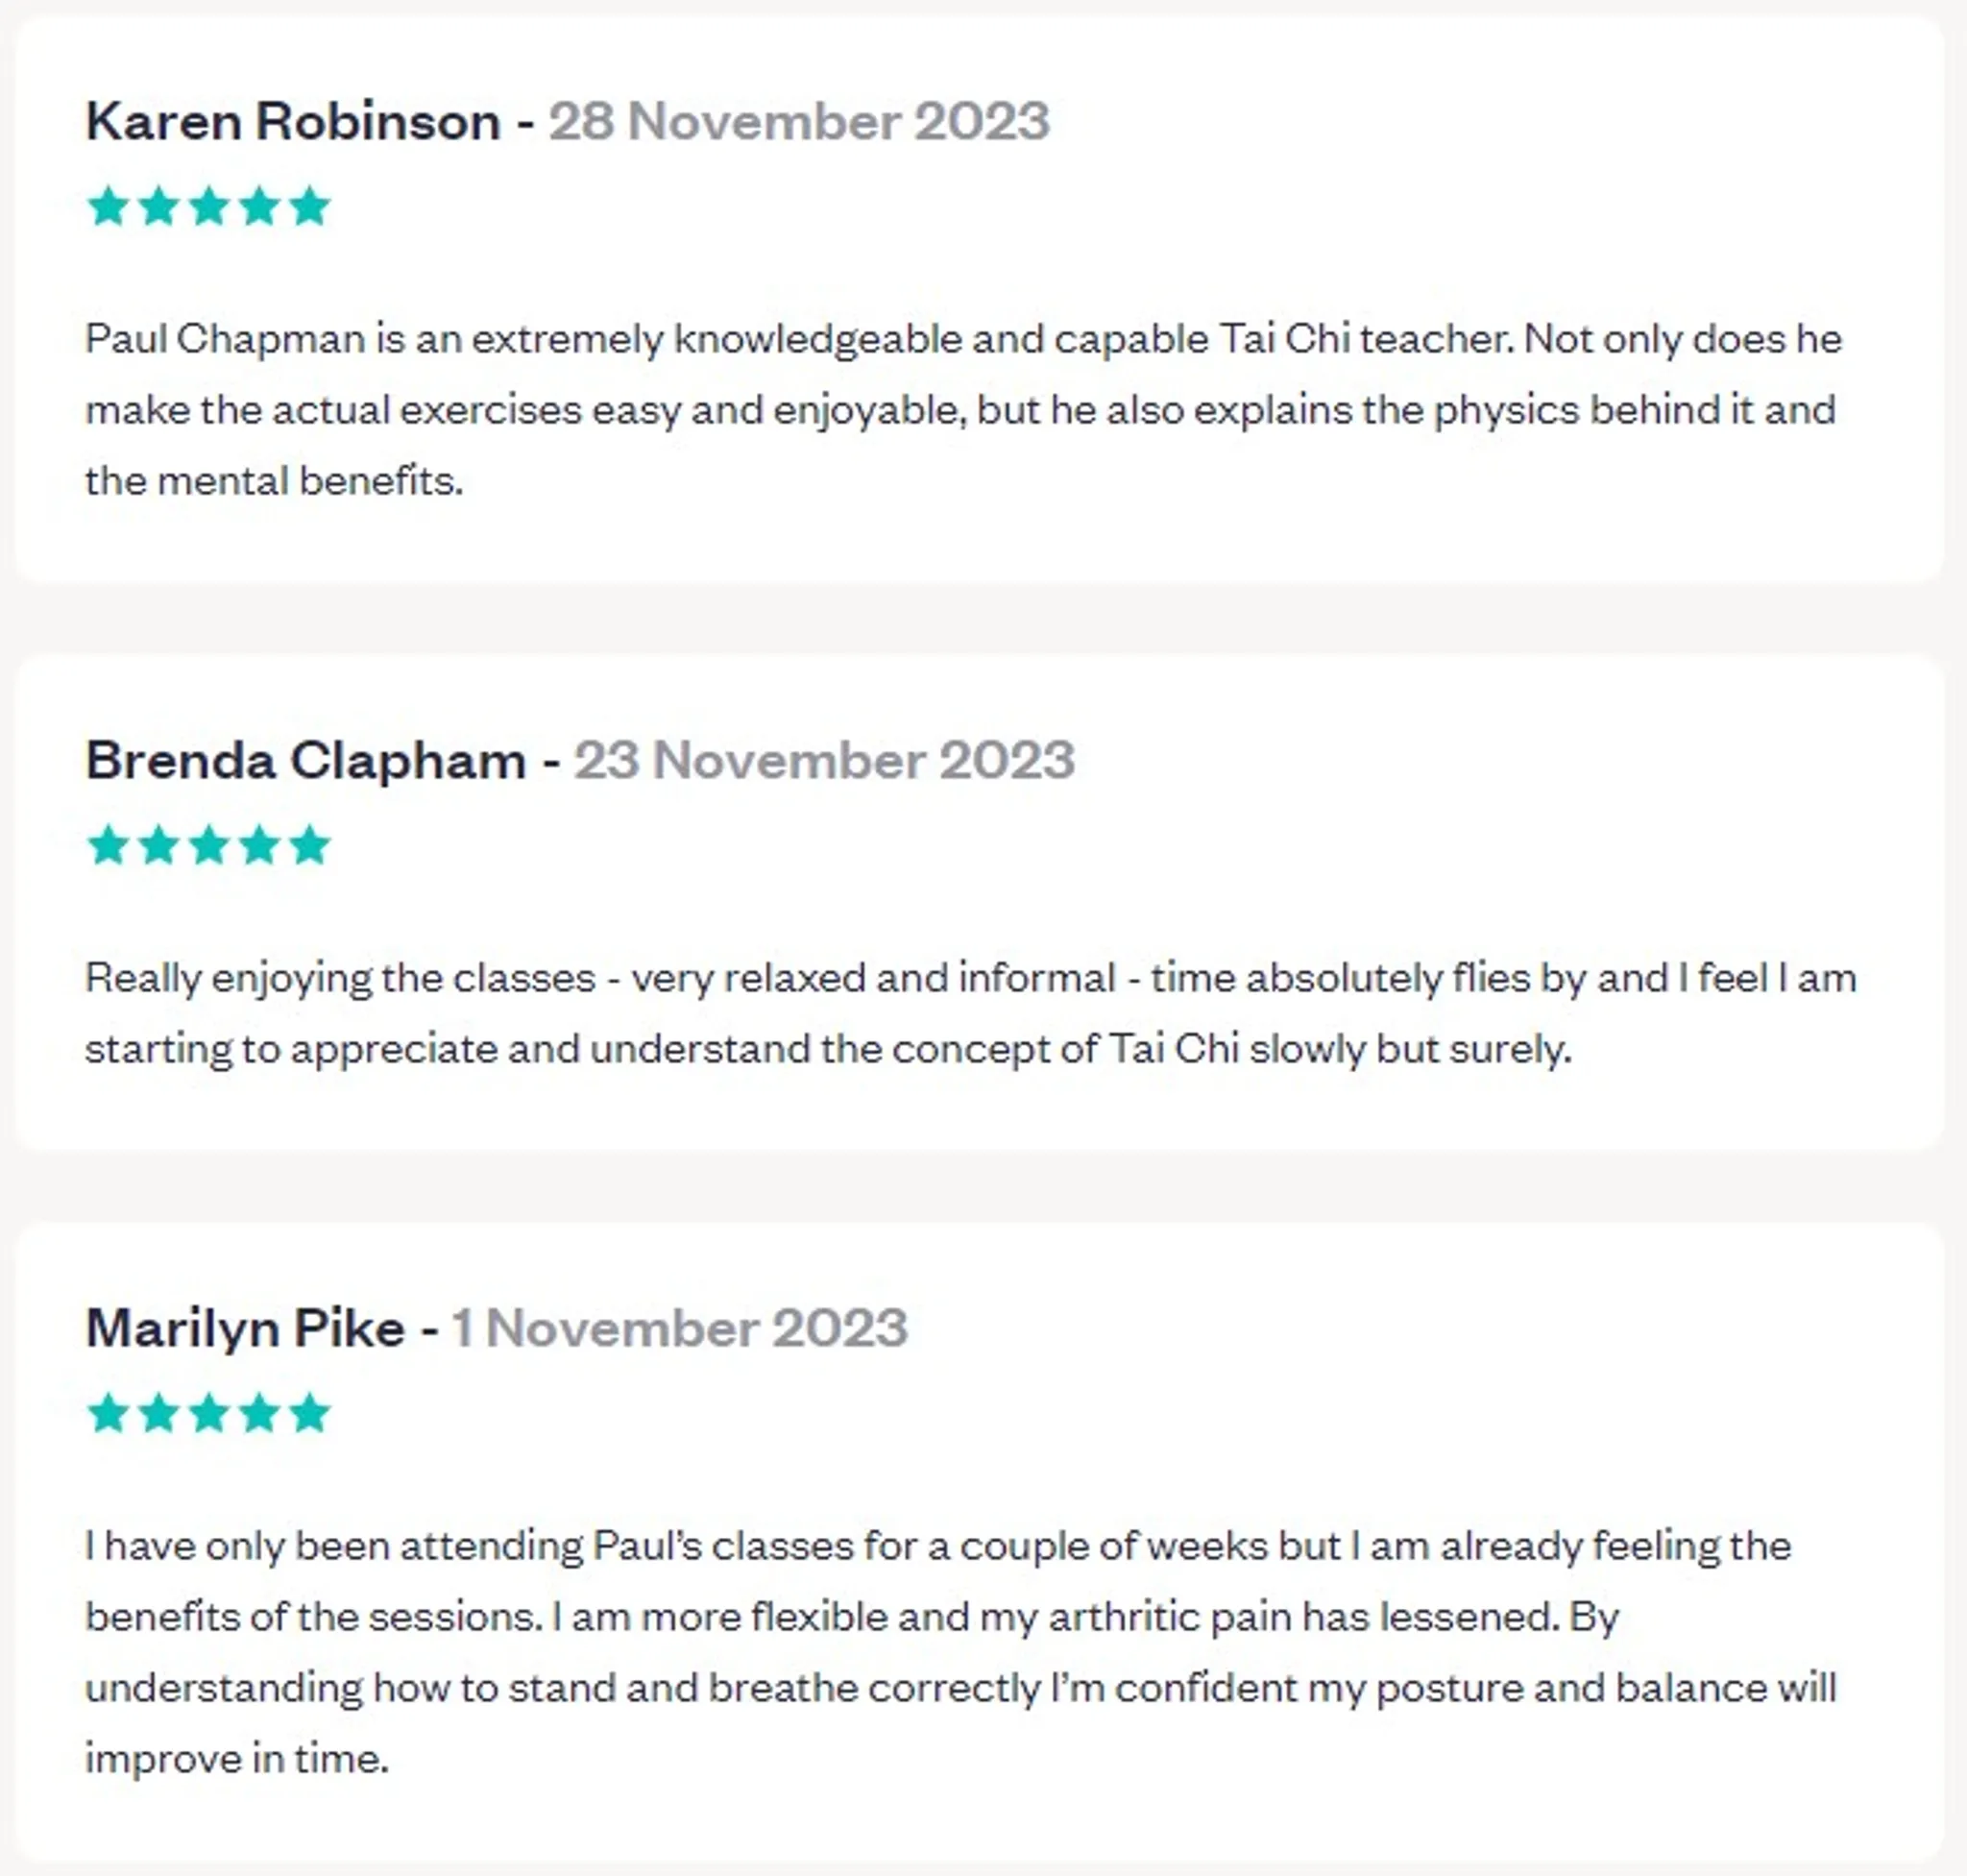The image size is (1967, 1876).
Task: Click fifth star in Karen Robinson's rating
Action: pyautogui.click(x=310, y=207)
